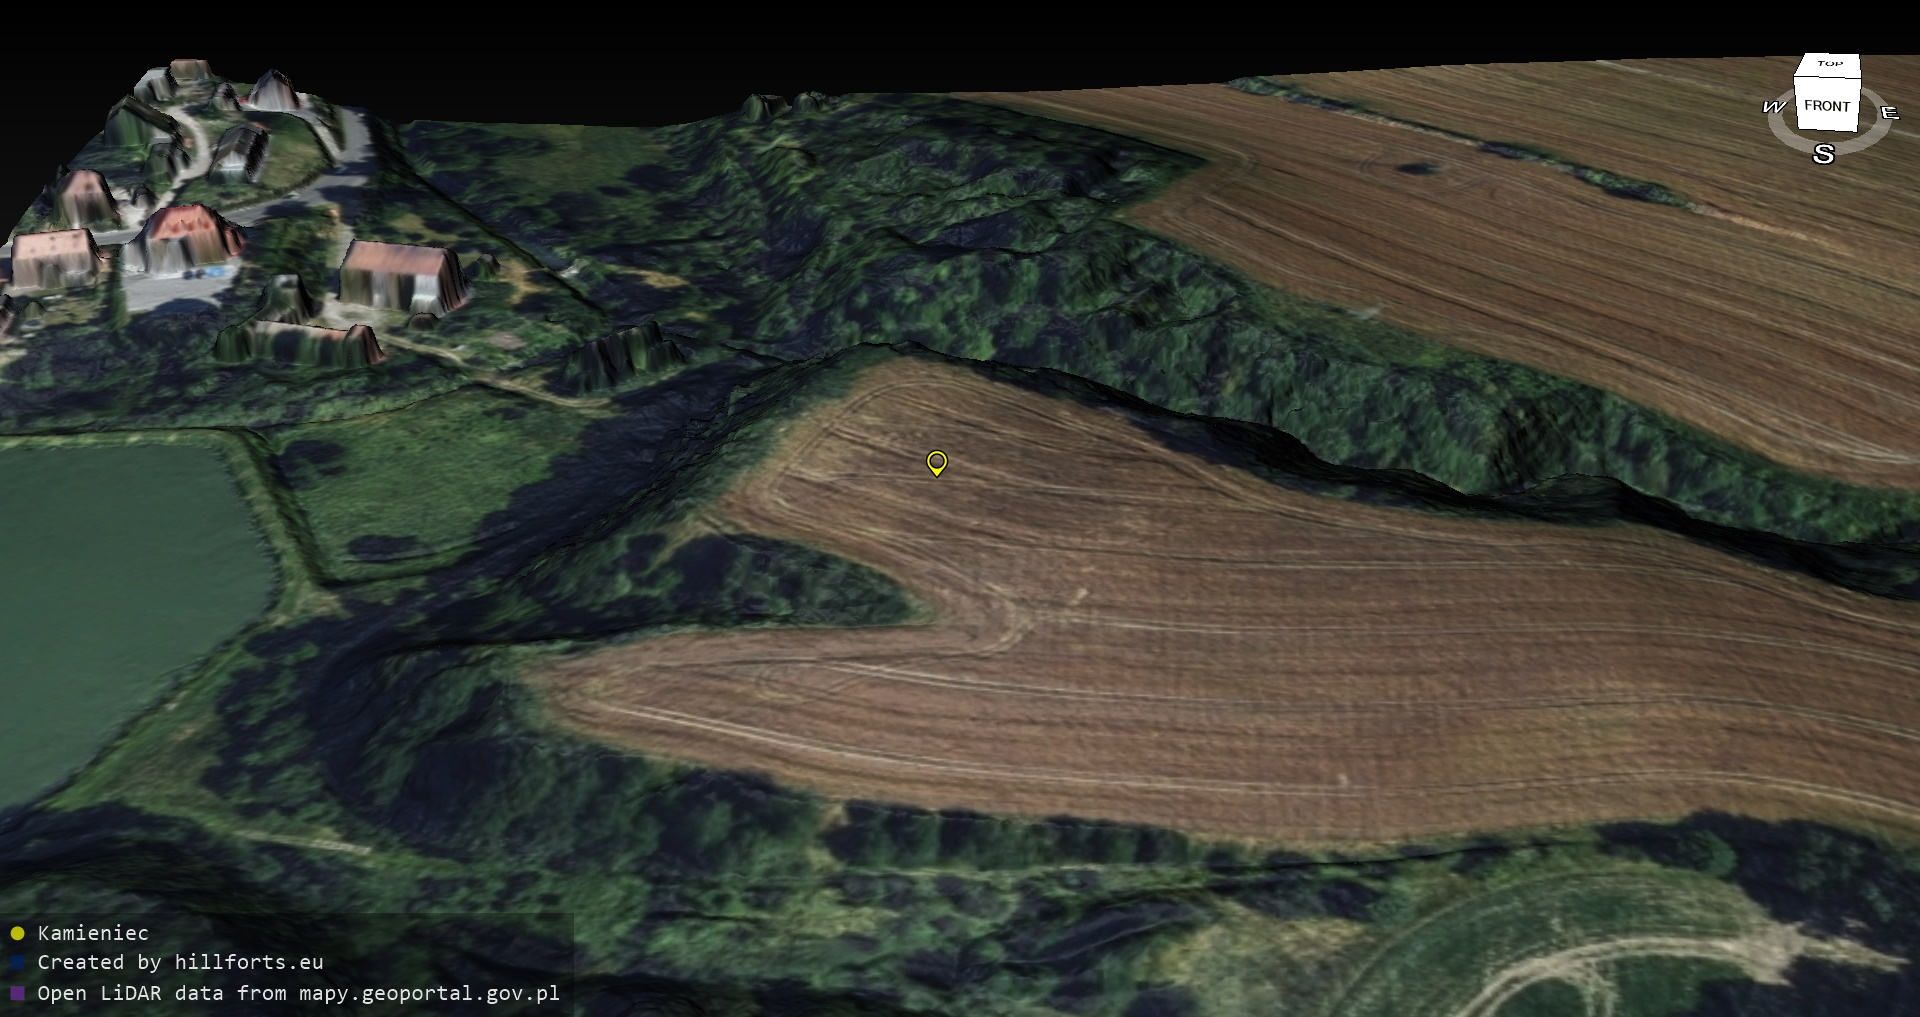Select the E compass direction marker
This screenshot has height=1017, width=1920.
coord(1889,113)
